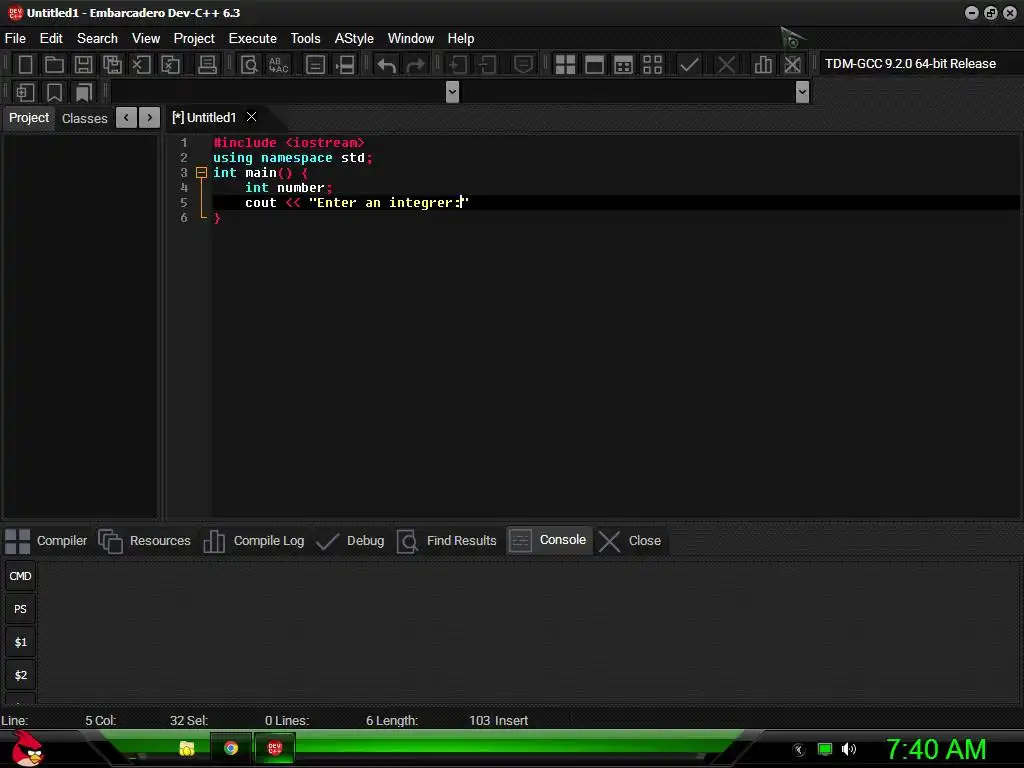Click the Compile and Run icon

click(624, 65)
